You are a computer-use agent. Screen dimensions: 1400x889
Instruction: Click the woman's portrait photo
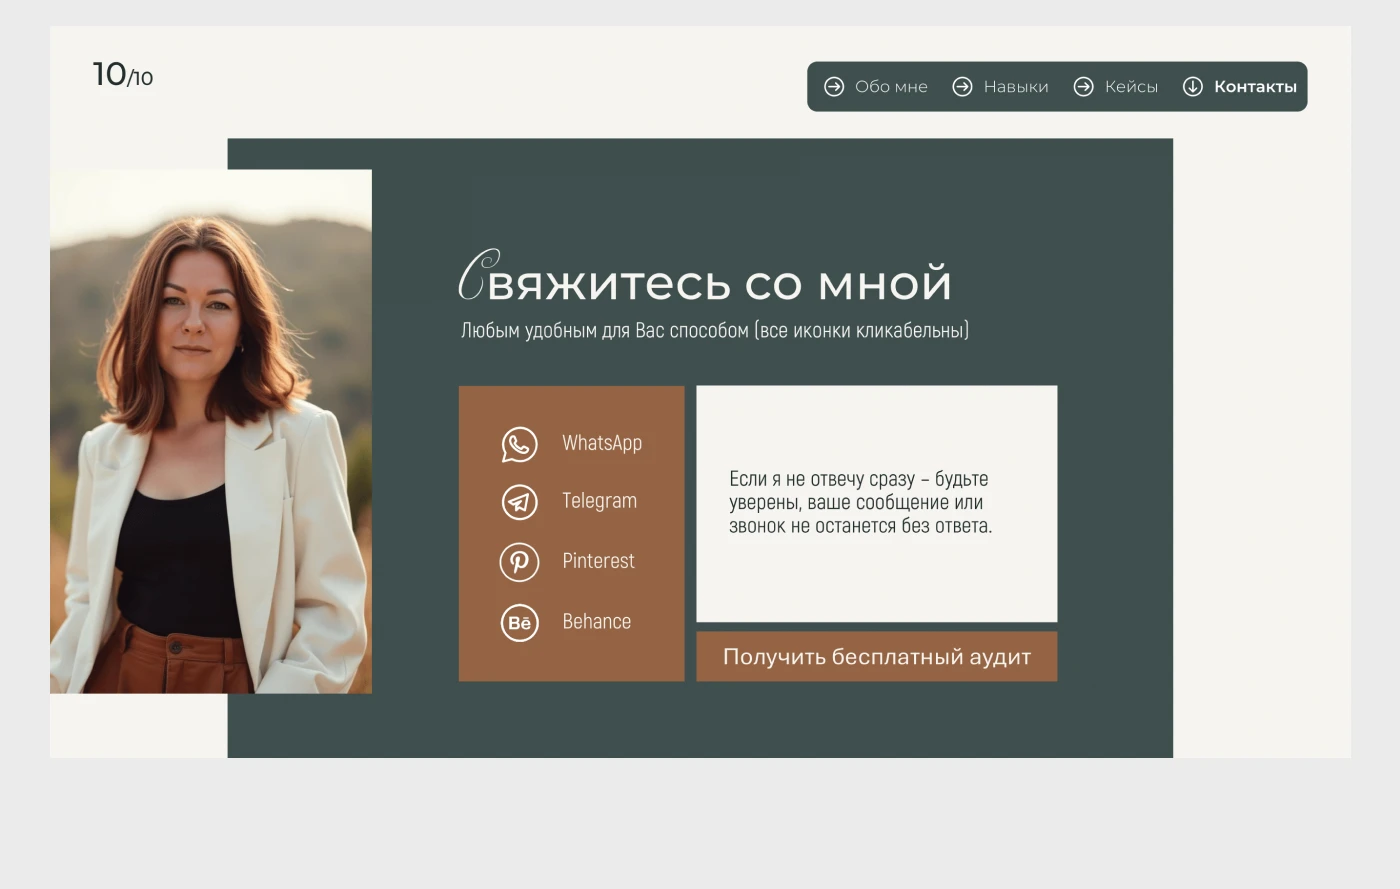pos(211,431)
